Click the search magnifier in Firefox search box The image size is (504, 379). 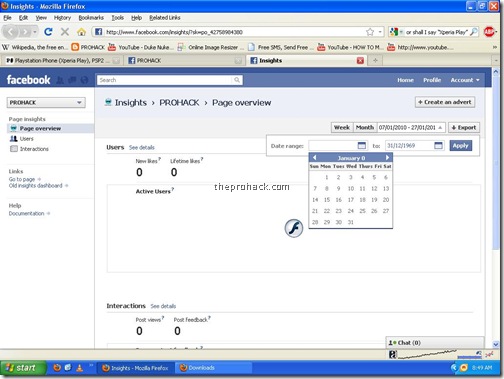click(x=473, y=32)
